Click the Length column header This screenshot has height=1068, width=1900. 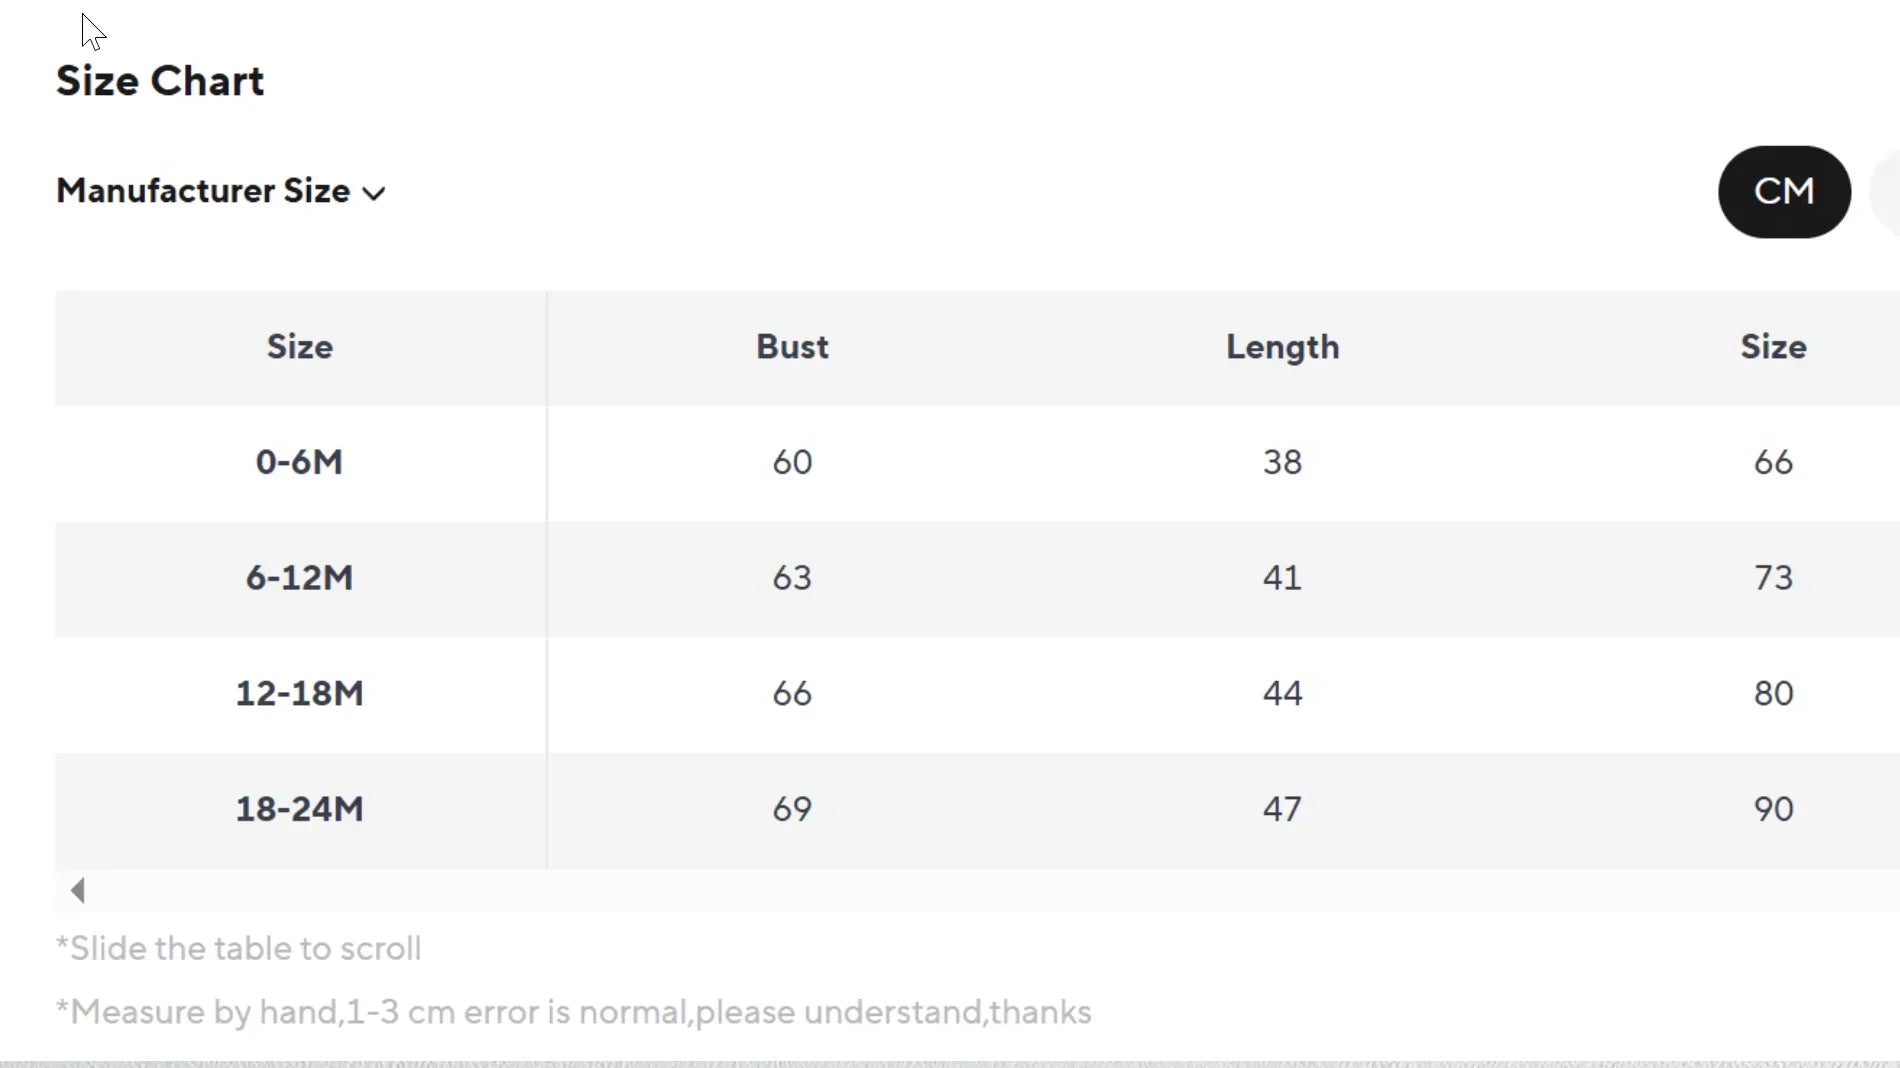point(1283,347)
